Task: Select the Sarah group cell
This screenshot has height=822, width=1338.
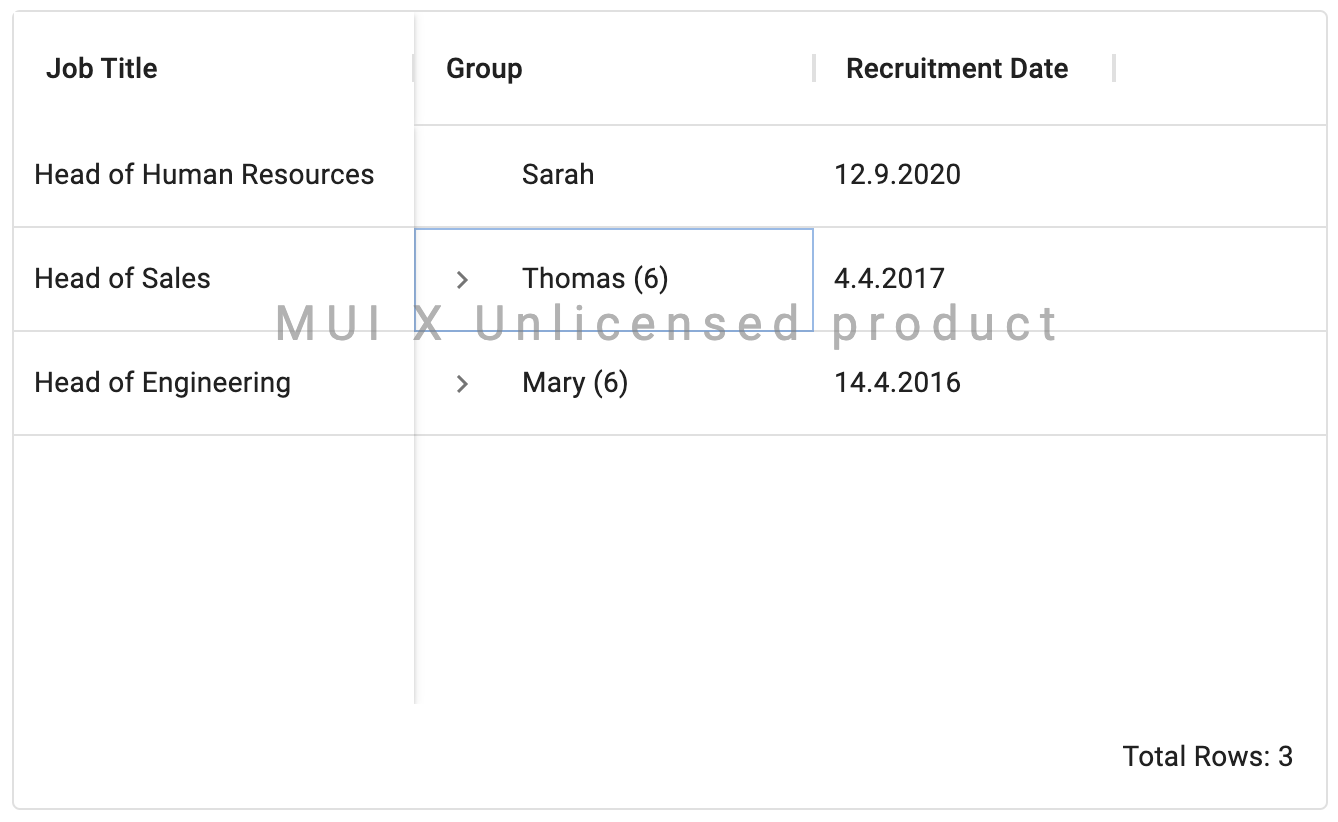Action: 614,175
